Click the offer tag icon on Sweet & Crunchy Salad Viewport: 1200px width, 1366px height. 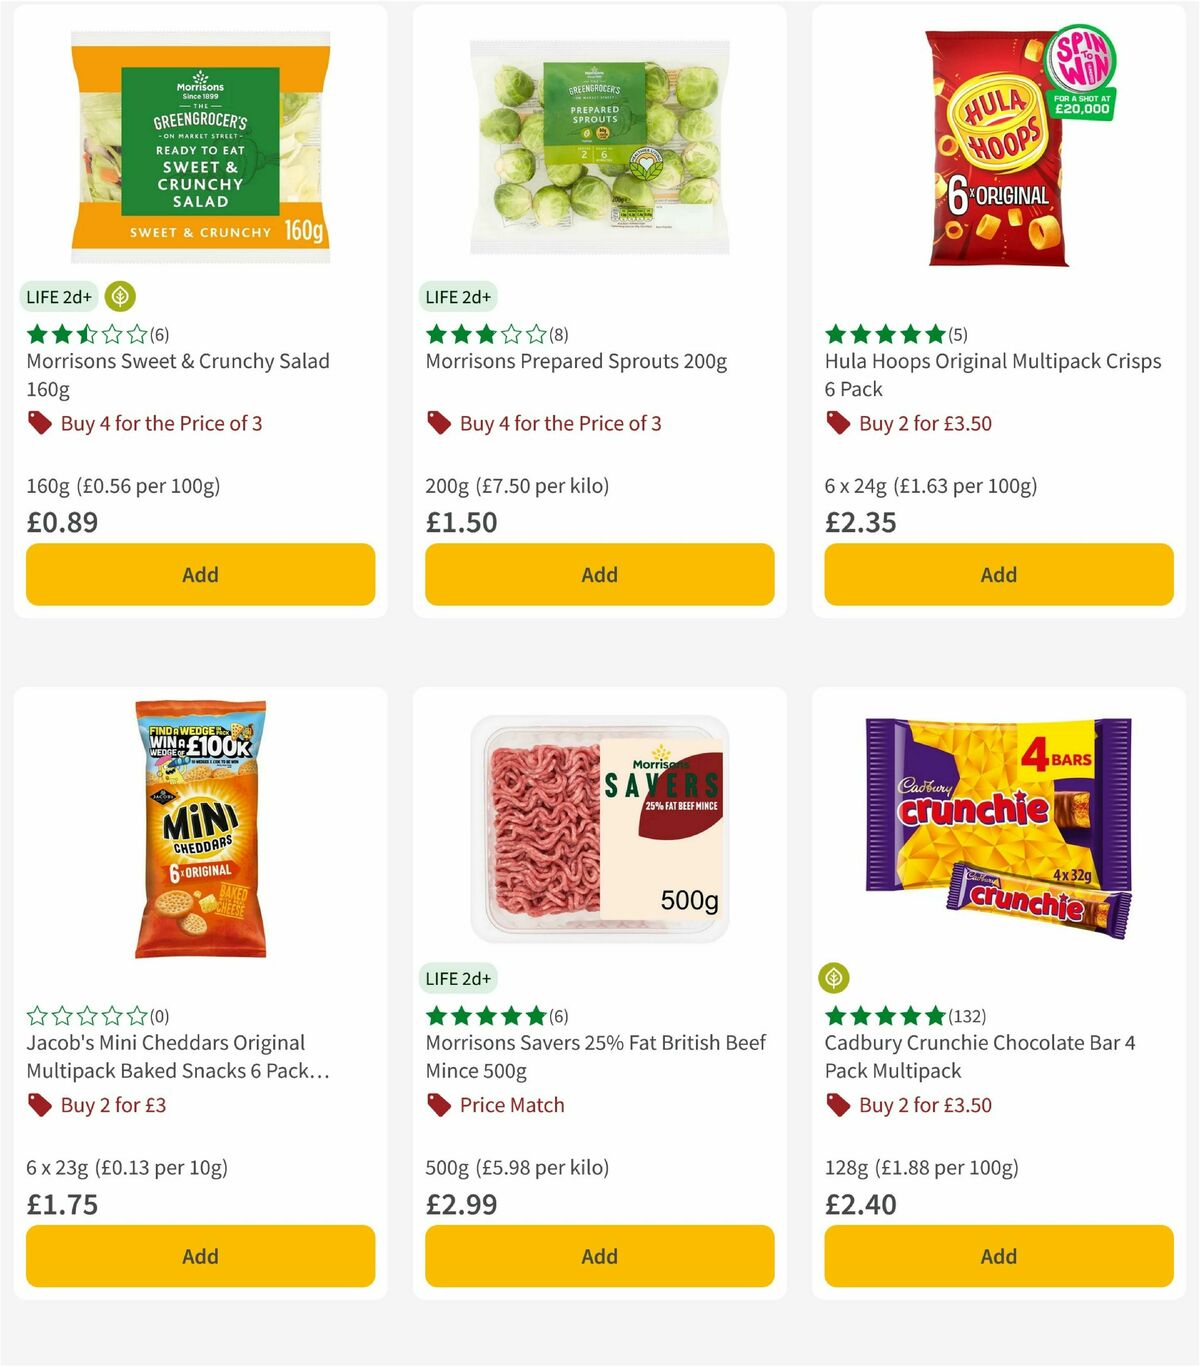tap(38, 423)
